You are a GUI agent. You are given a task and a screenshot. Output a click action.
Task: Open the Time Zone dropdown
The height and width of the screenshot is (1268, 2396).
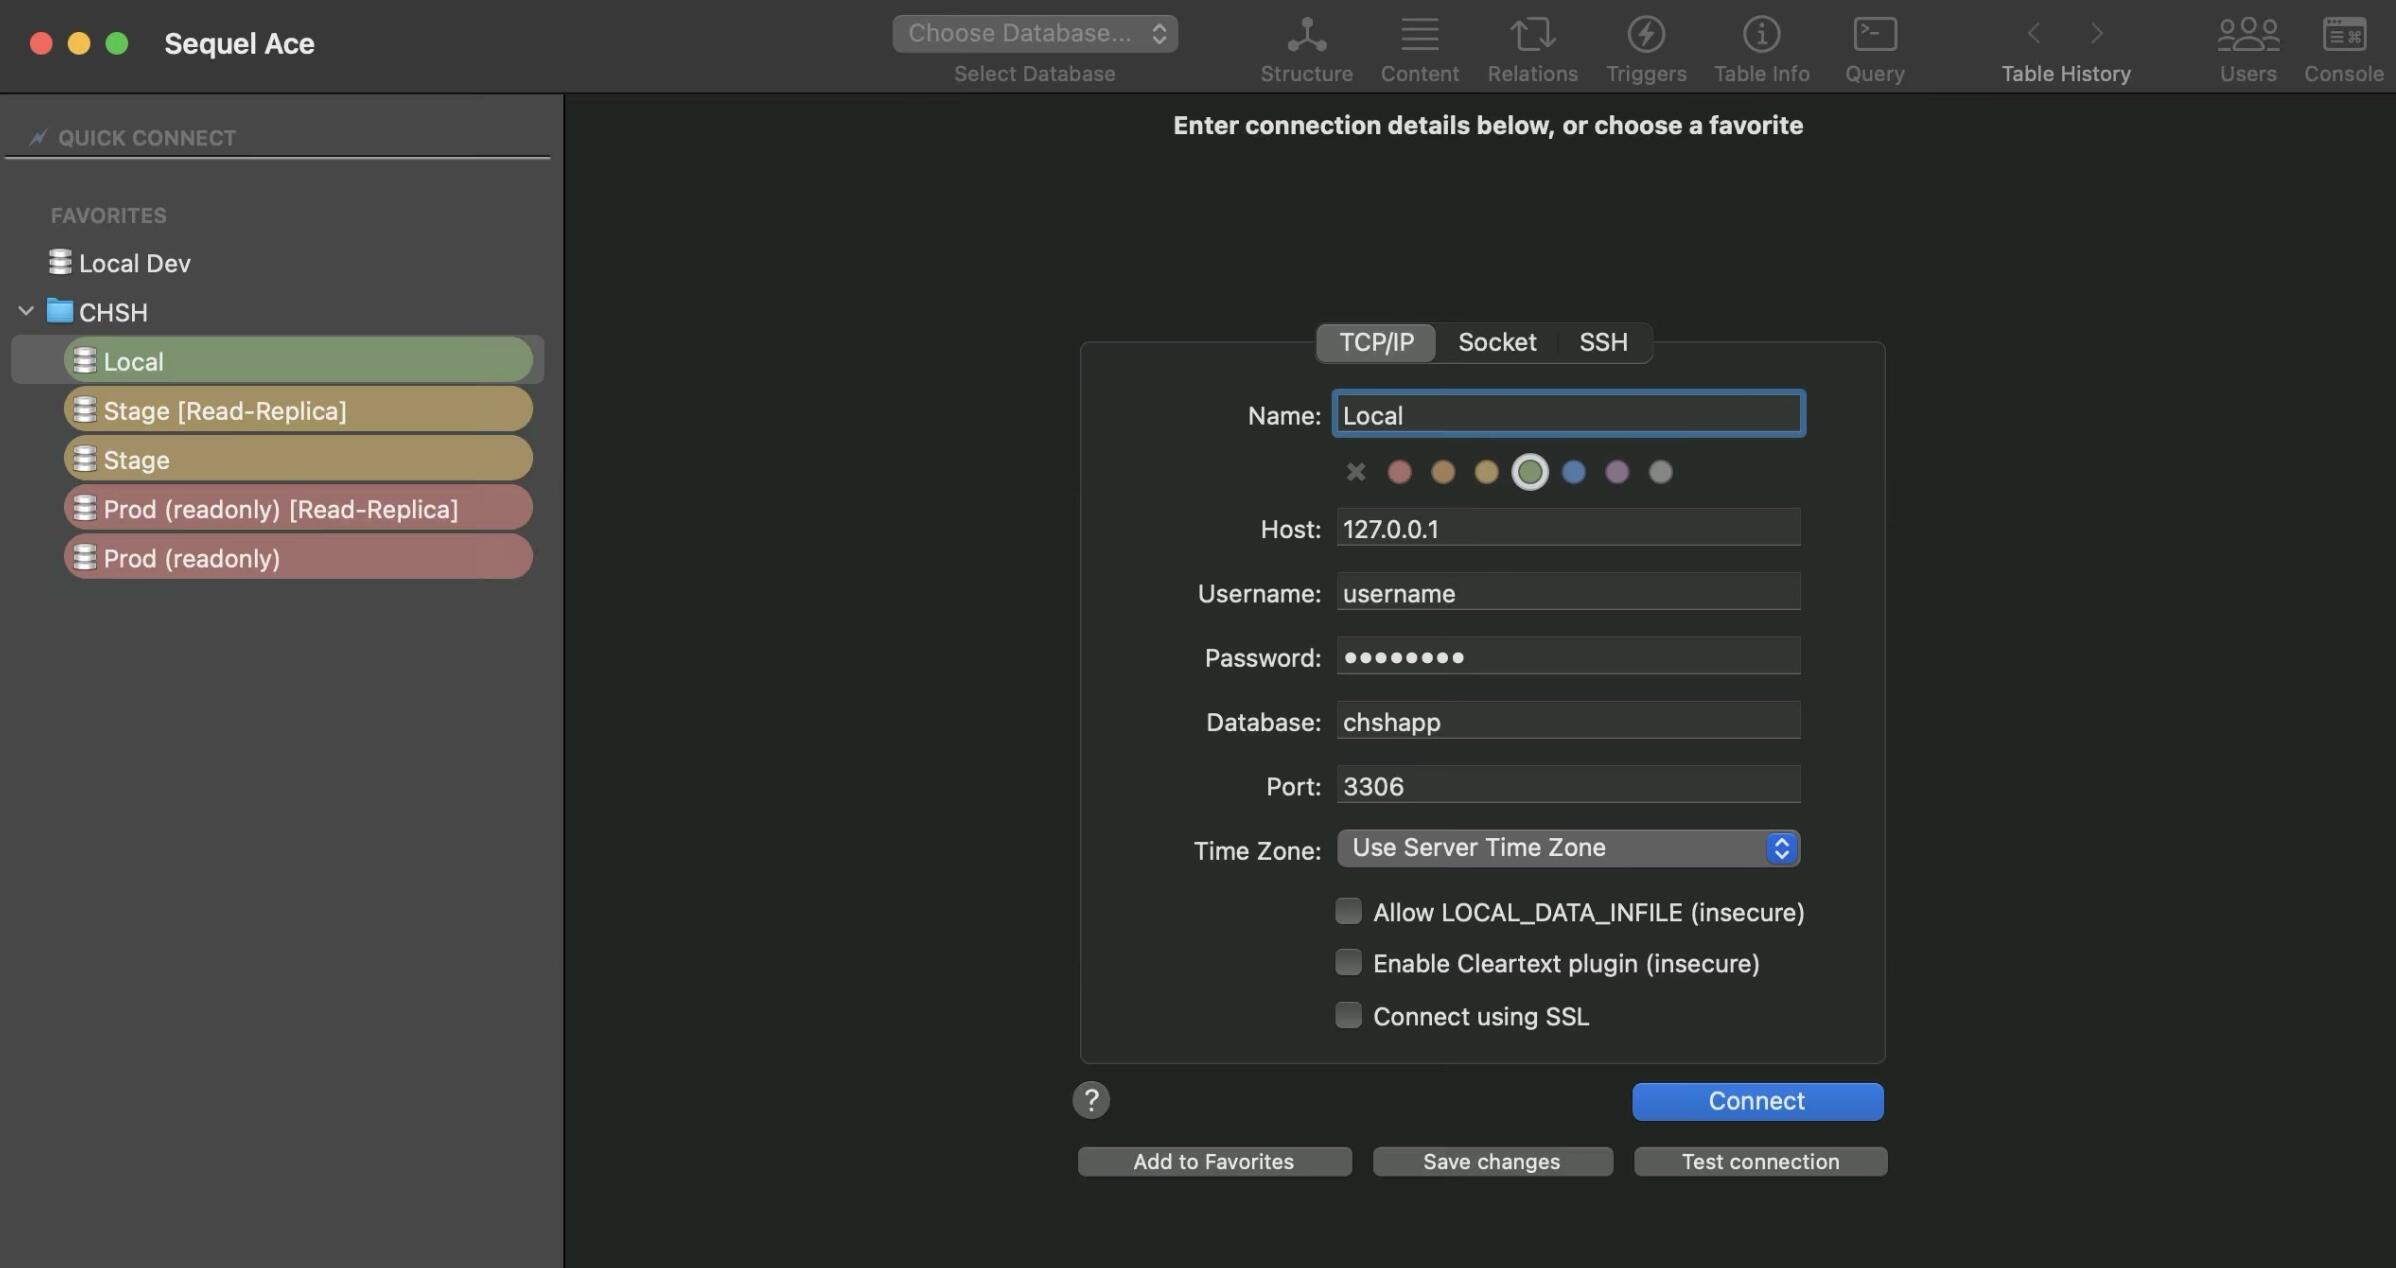pos(1568,848)
